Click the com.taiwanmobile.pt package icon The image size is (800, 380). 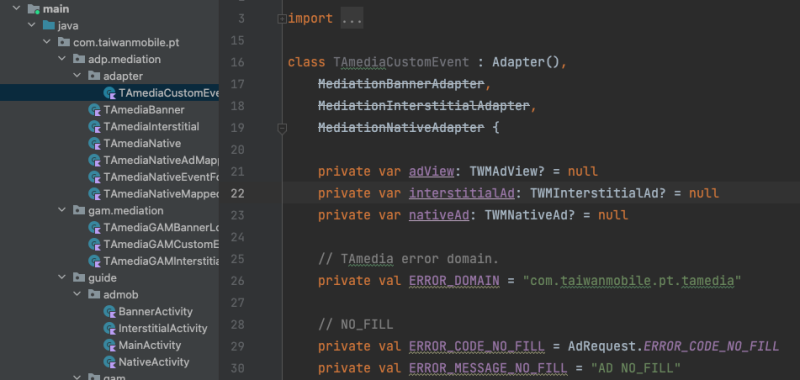[x=64, y=42]
